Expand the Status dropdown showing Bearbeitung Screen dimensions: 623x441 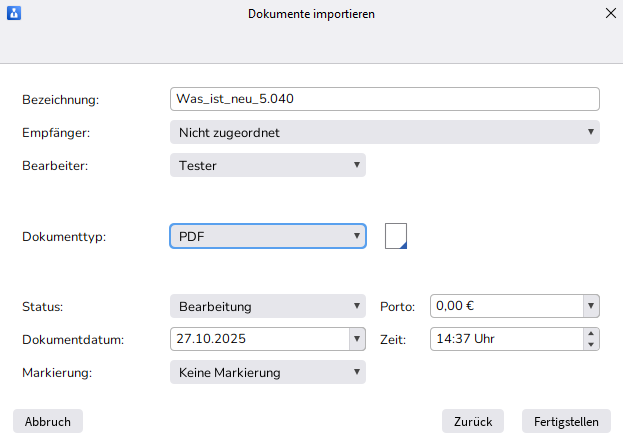coord(268,306)
